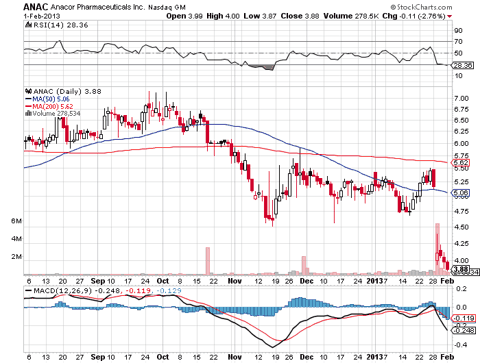Click Oct on the date axis below MACD
Screen dimensions: 480x363
163,357
